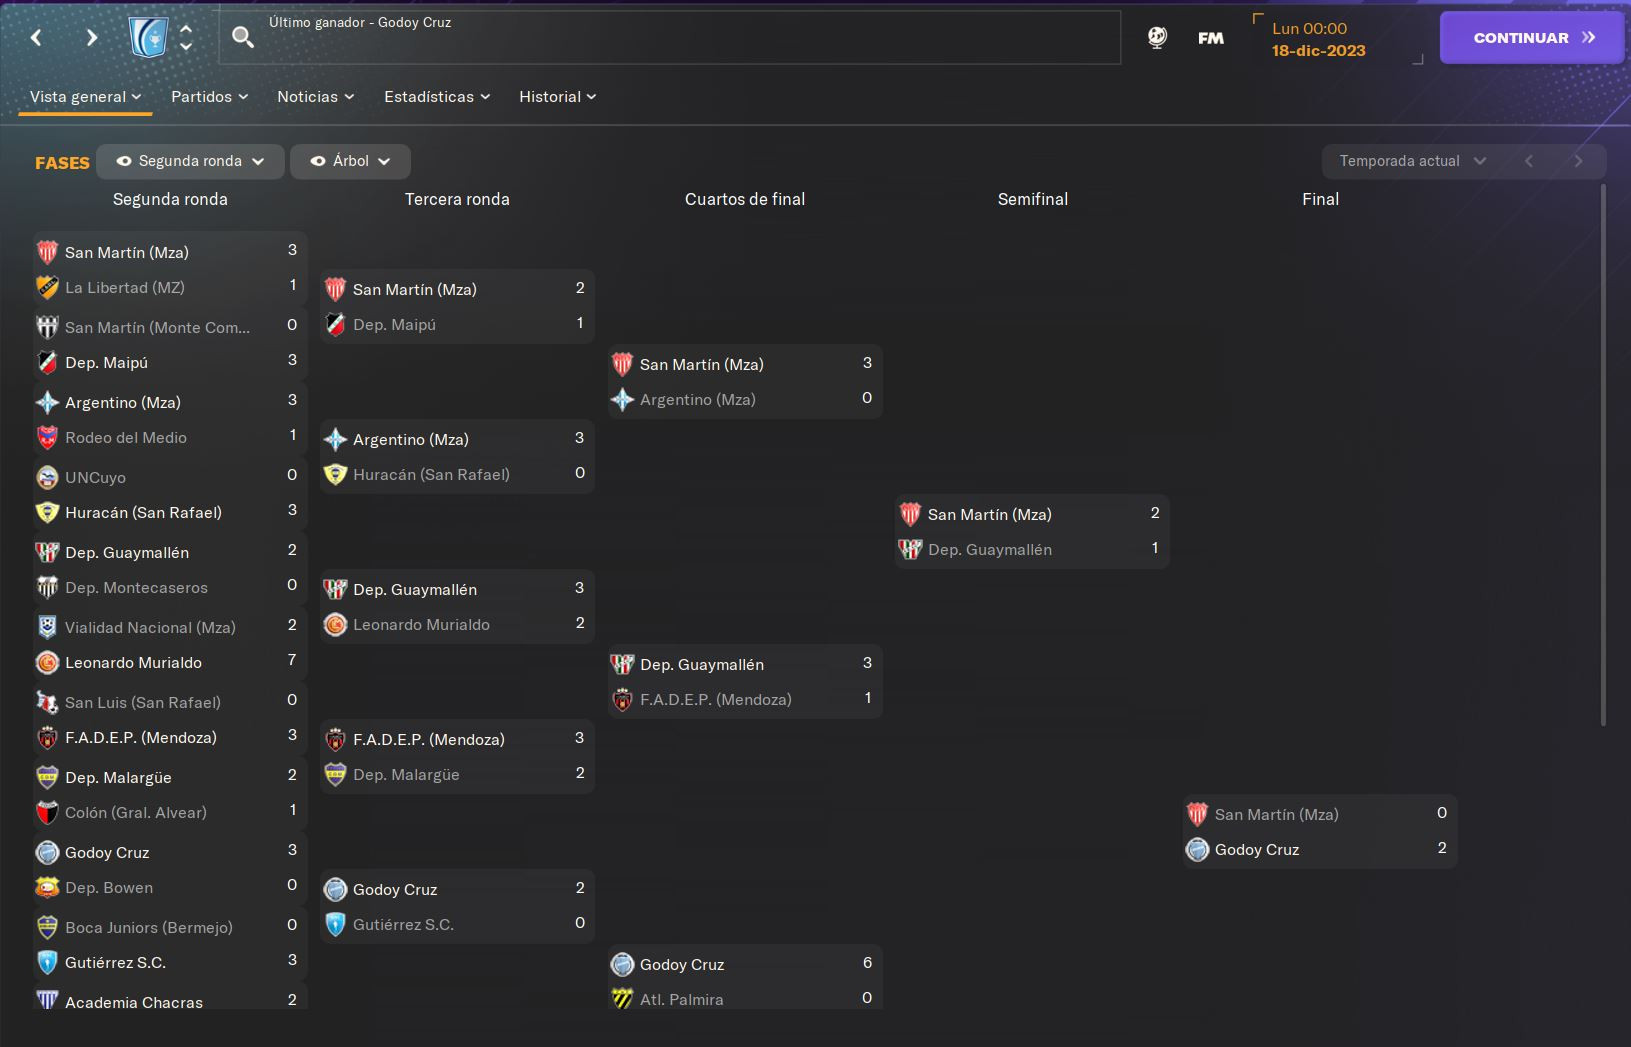The image size is (1631, 1047).
Task: Step the competition selector up arrow
Action: pos(186,30)
